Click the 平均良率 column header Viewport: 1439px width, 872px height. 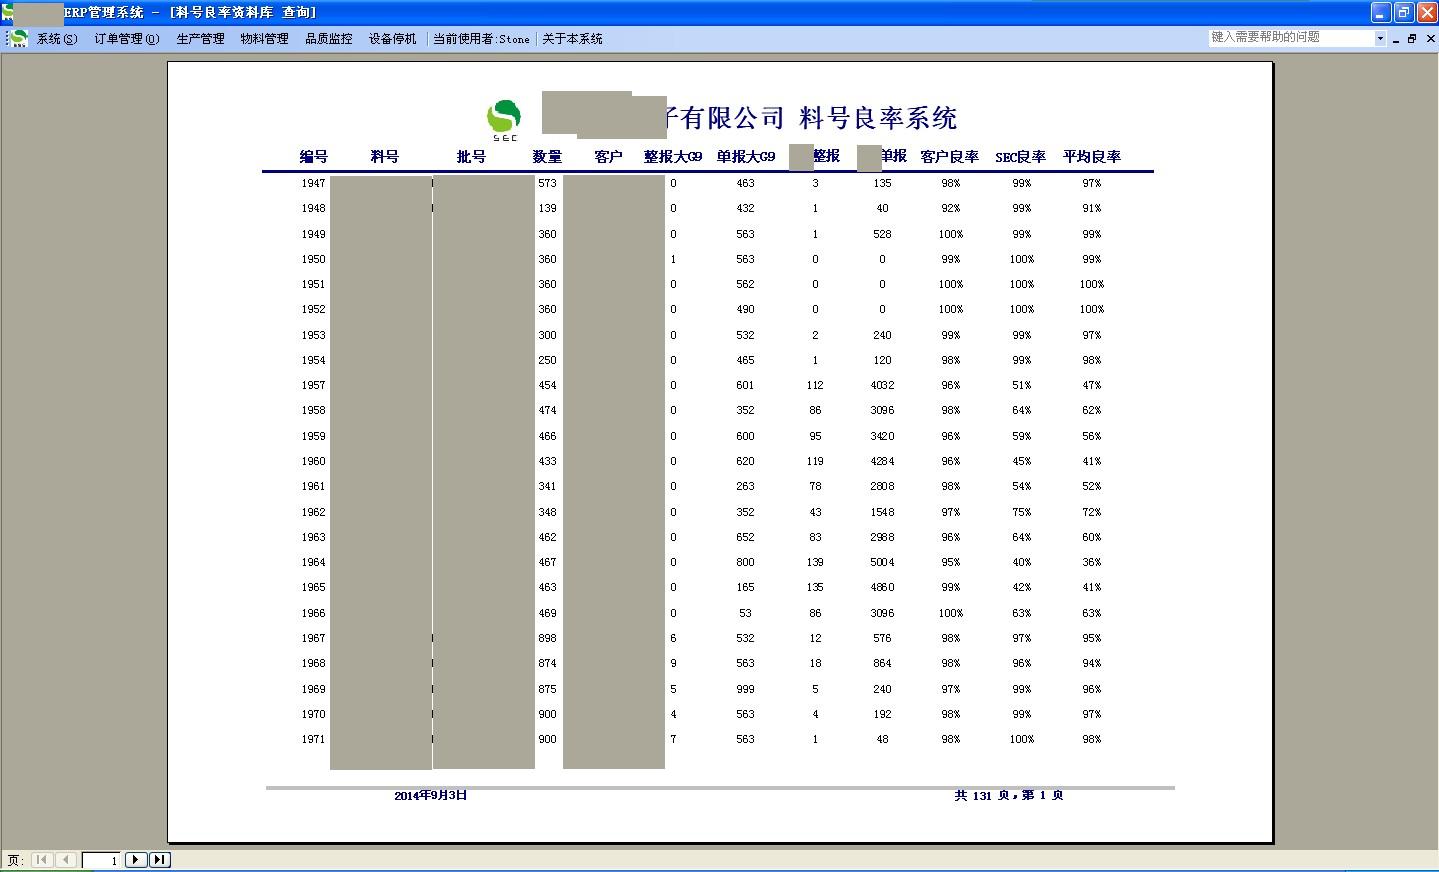tap(1092, 156)
